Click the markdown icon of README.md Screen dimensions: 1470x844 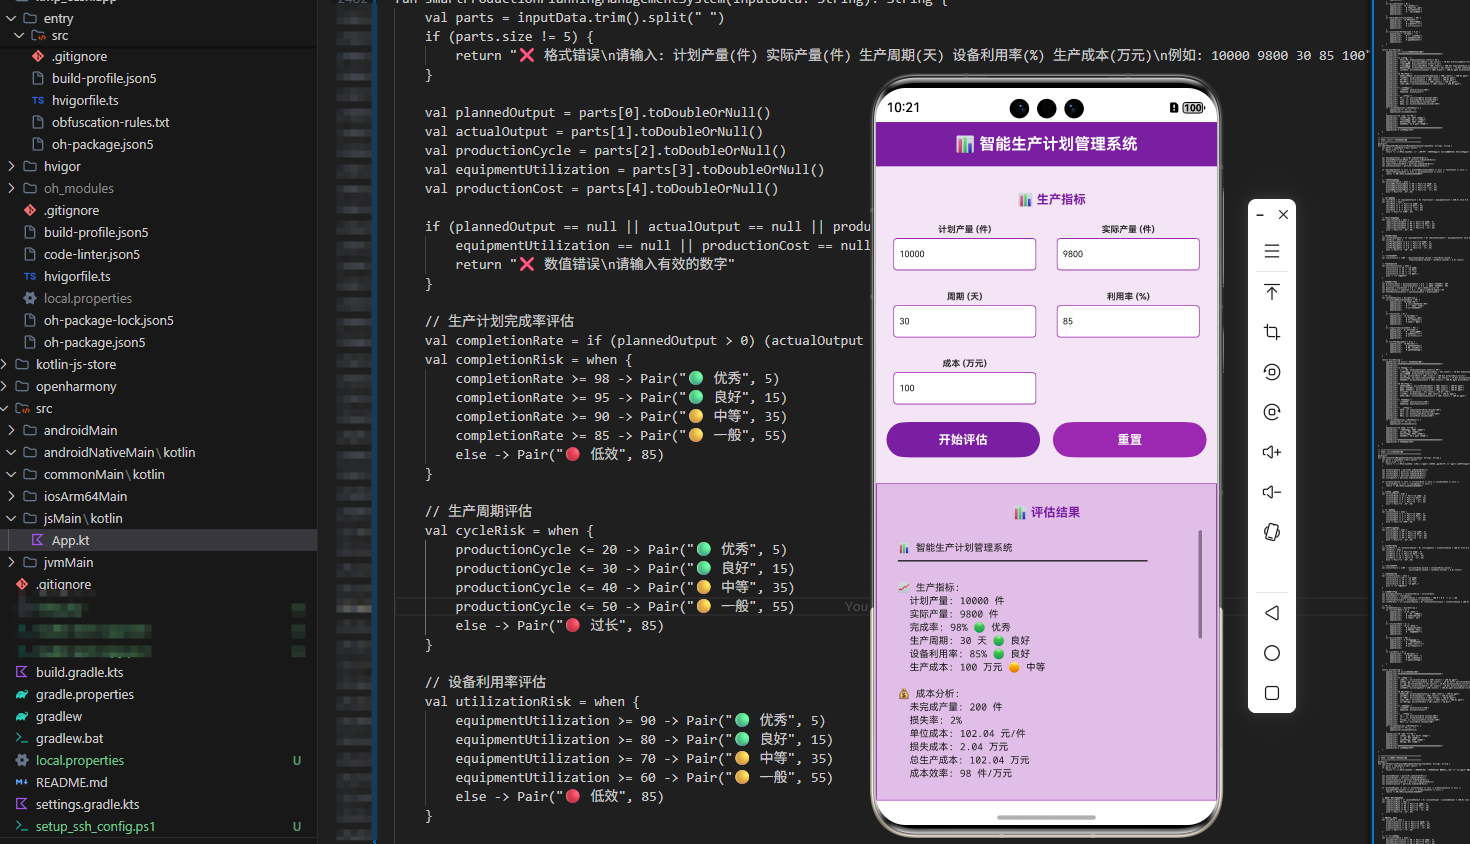pyautogui.click(x=22, y=782)
